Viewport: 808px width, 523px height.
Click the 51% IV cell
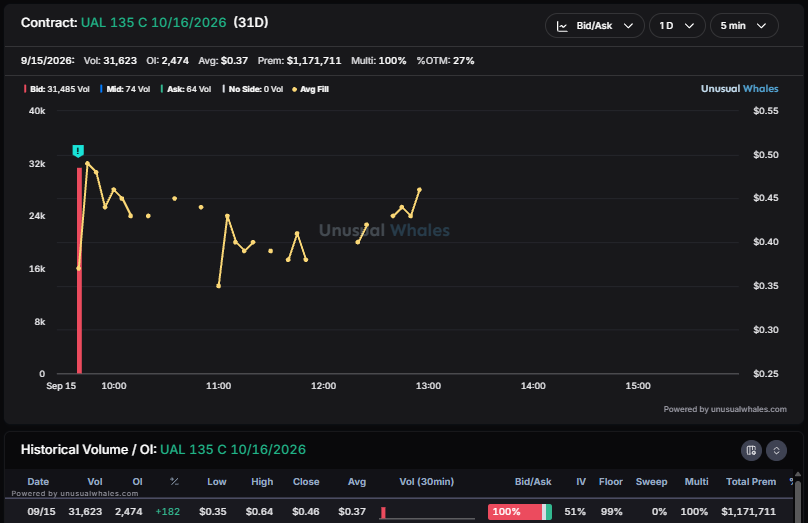575,512
